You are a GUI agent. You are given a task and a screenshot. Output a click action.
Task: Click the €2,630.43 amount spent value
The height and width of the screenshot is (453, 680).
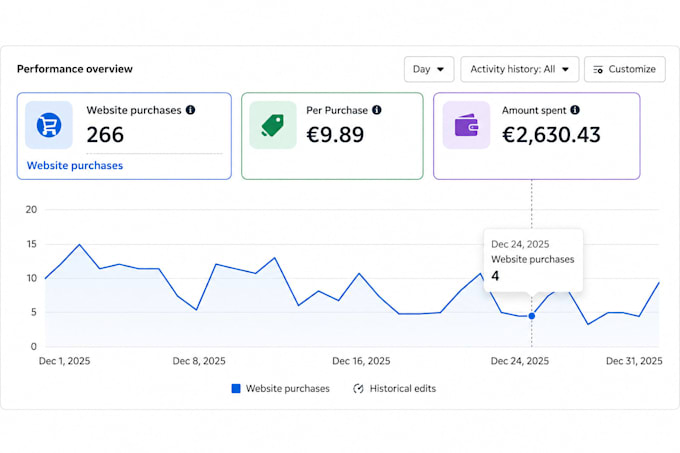(x=551, y=134)
